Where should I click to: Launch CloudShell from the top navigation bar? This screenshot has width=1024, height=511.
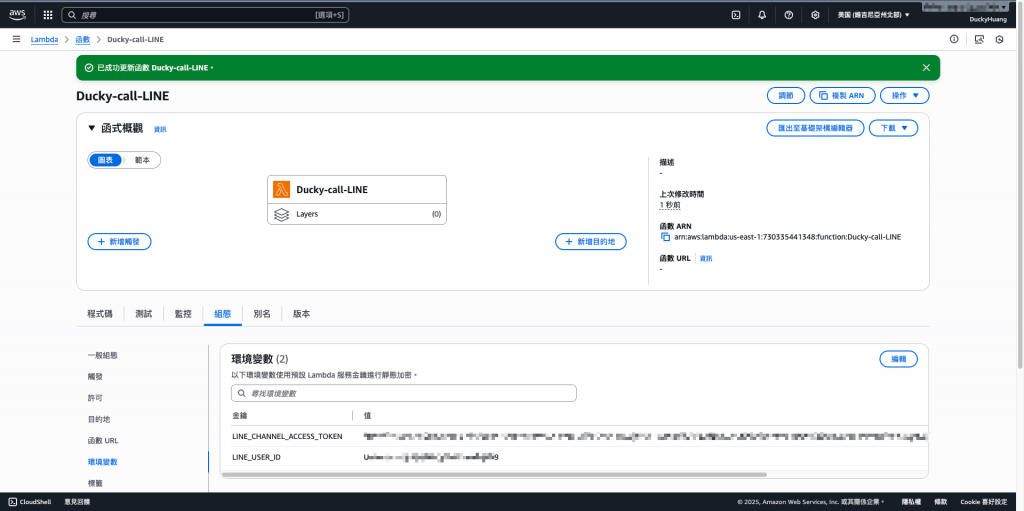(x=736, y=14)
